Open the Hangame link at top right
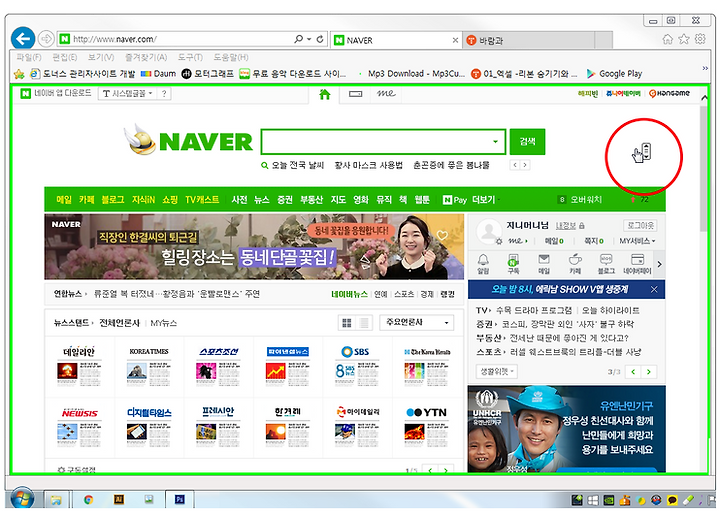720x515 pixels. coord(669,93)
